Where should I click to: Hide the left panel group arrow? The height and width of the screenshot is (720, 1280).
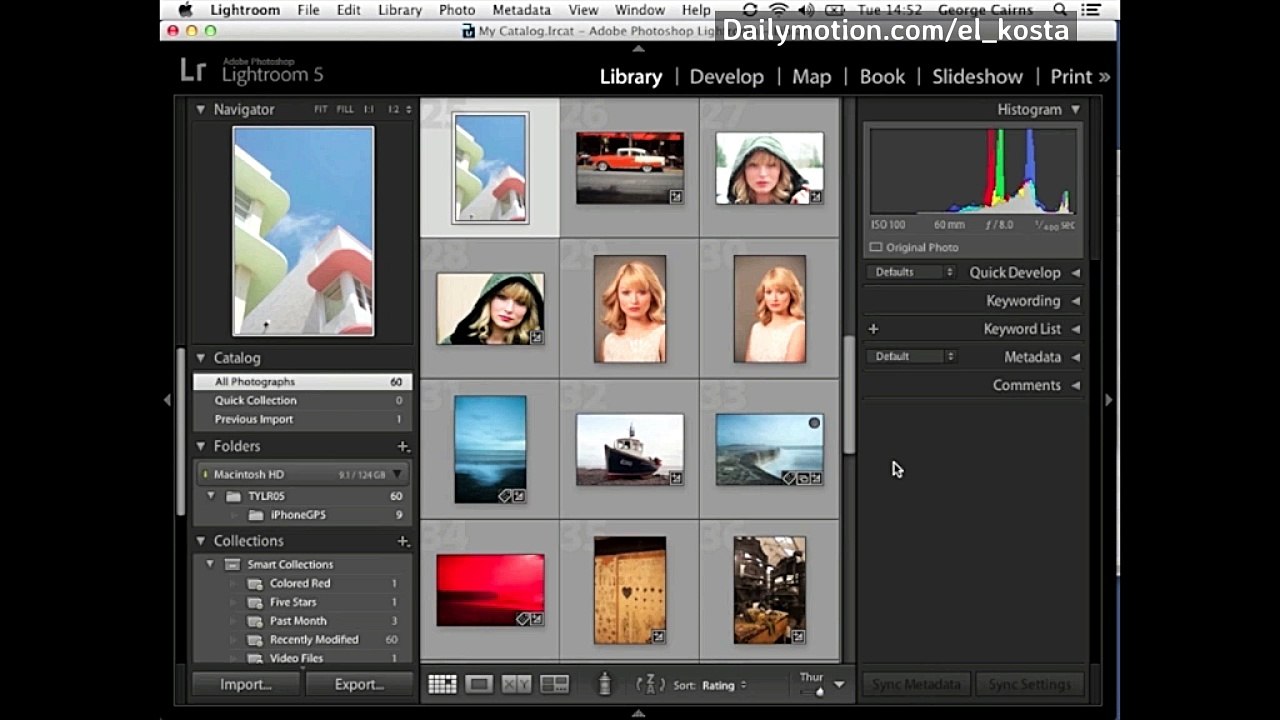167,400
